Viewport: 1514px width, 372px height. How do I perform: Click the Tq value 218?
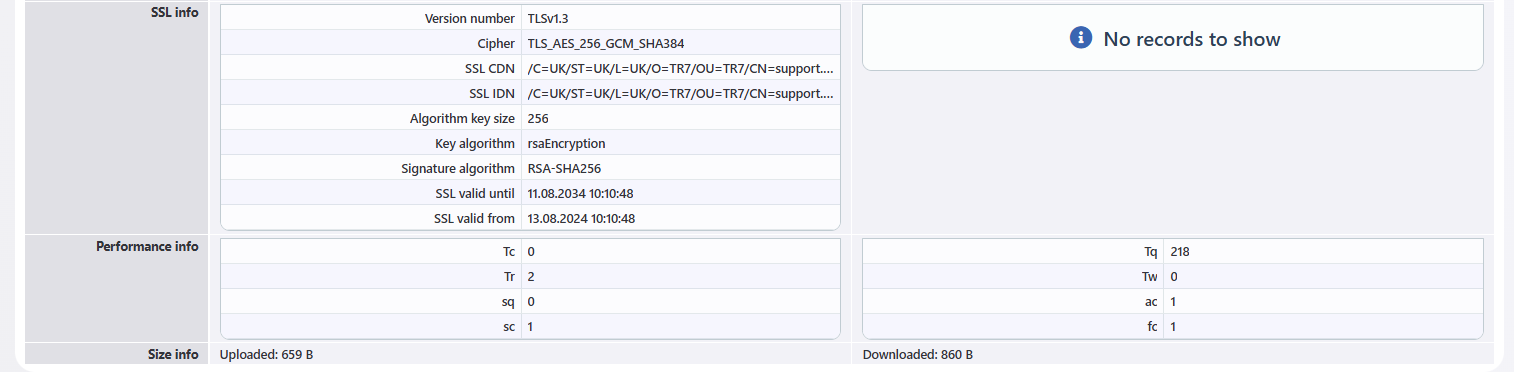1180,252
